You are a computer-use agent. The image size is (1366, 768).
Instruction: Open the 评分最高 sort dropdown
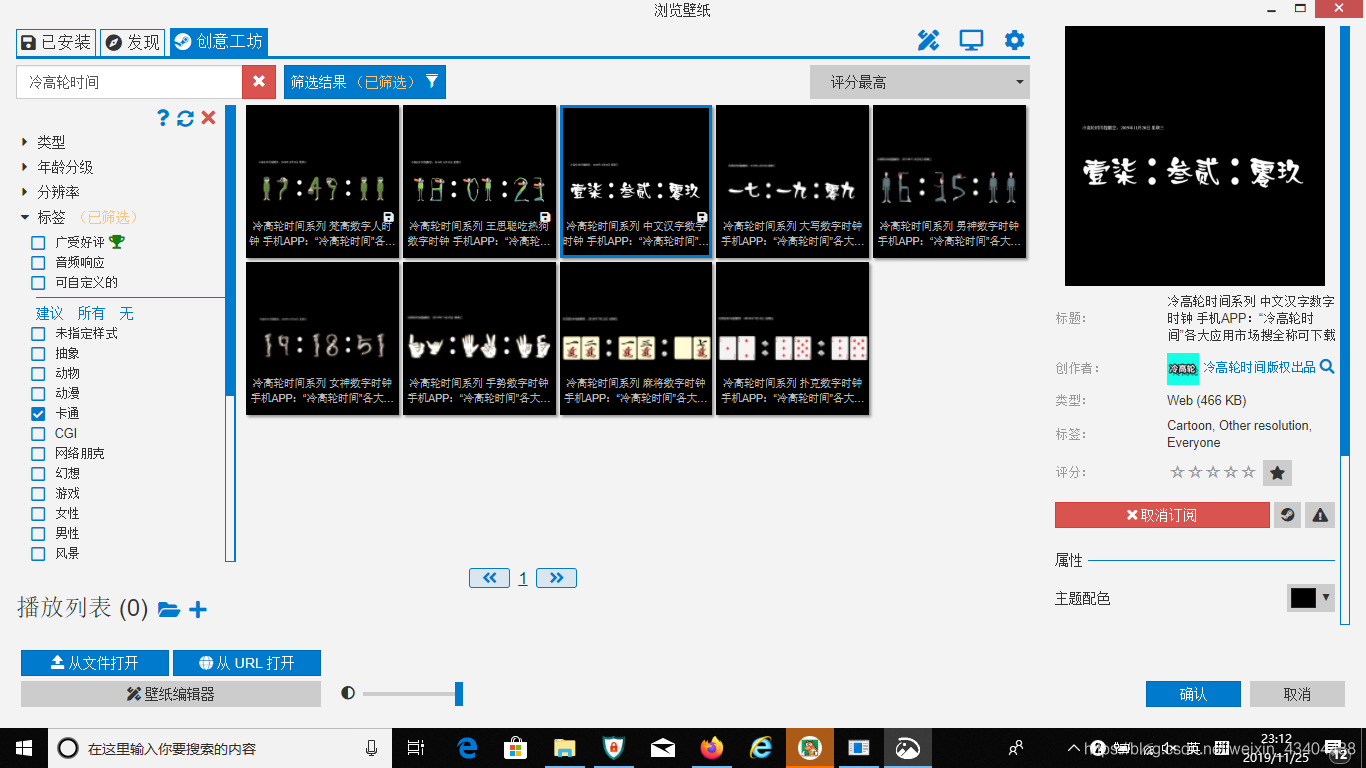[x=919, y=81]
